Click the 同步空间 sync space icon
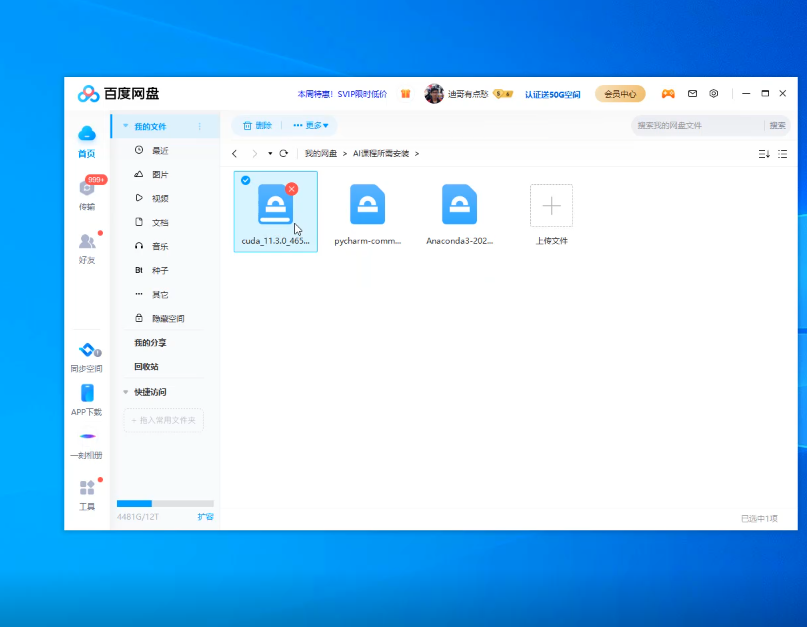 [87, 352]
